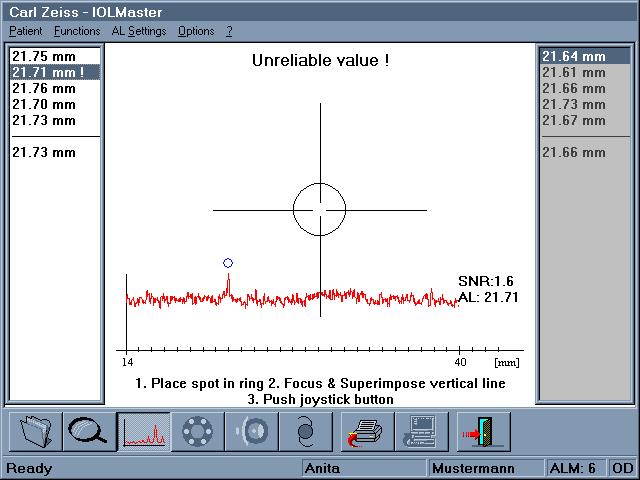Open the question mark help menu
Image resolution: width=640 pixels, height=480 pixels.
pos(229,31)
